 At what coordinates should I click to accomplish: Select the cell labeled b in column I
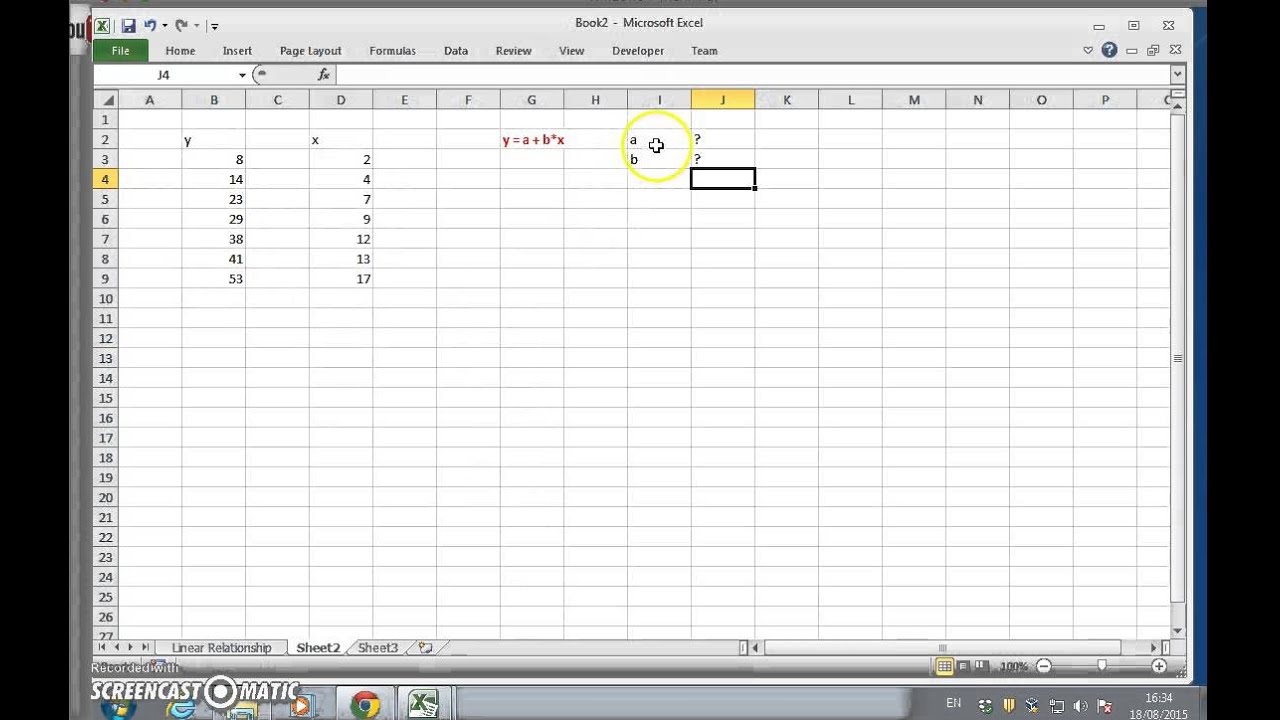pos(659,159)
